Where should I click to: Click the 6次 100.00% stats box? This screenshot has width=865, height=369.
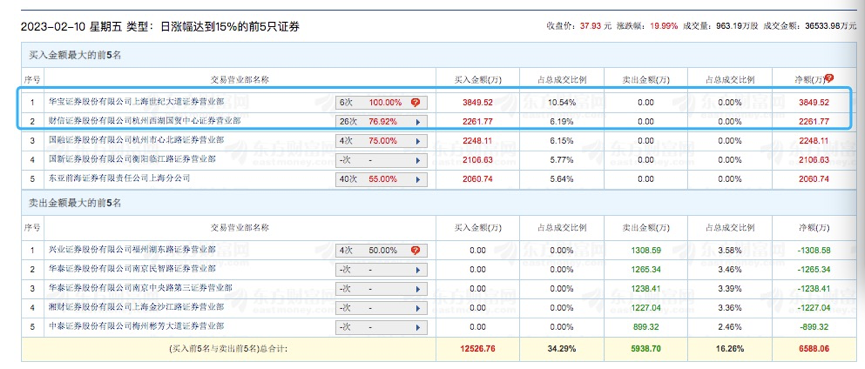point(381,103)
